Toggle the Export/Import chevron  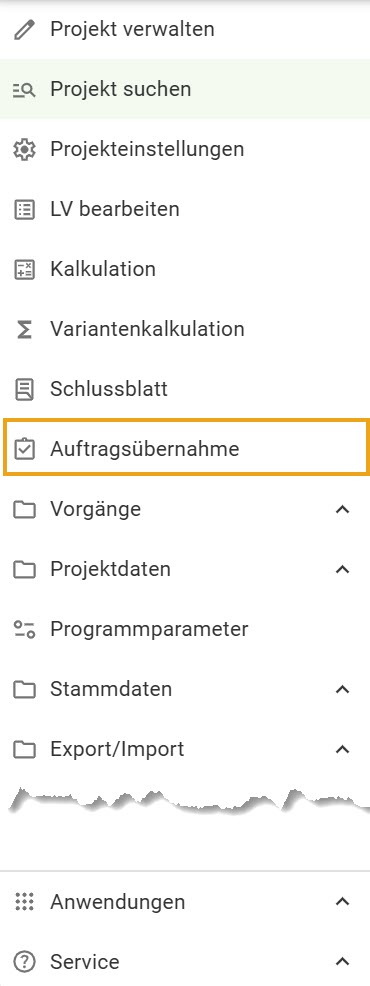click(x=342, y=749)
